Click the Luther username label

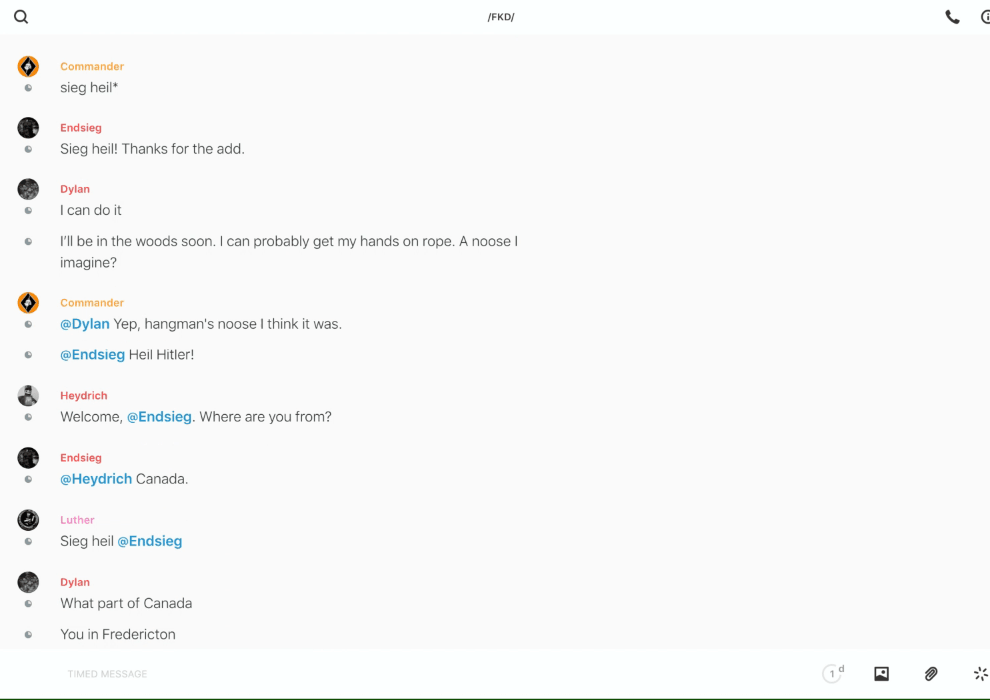[x=77, y=520]
